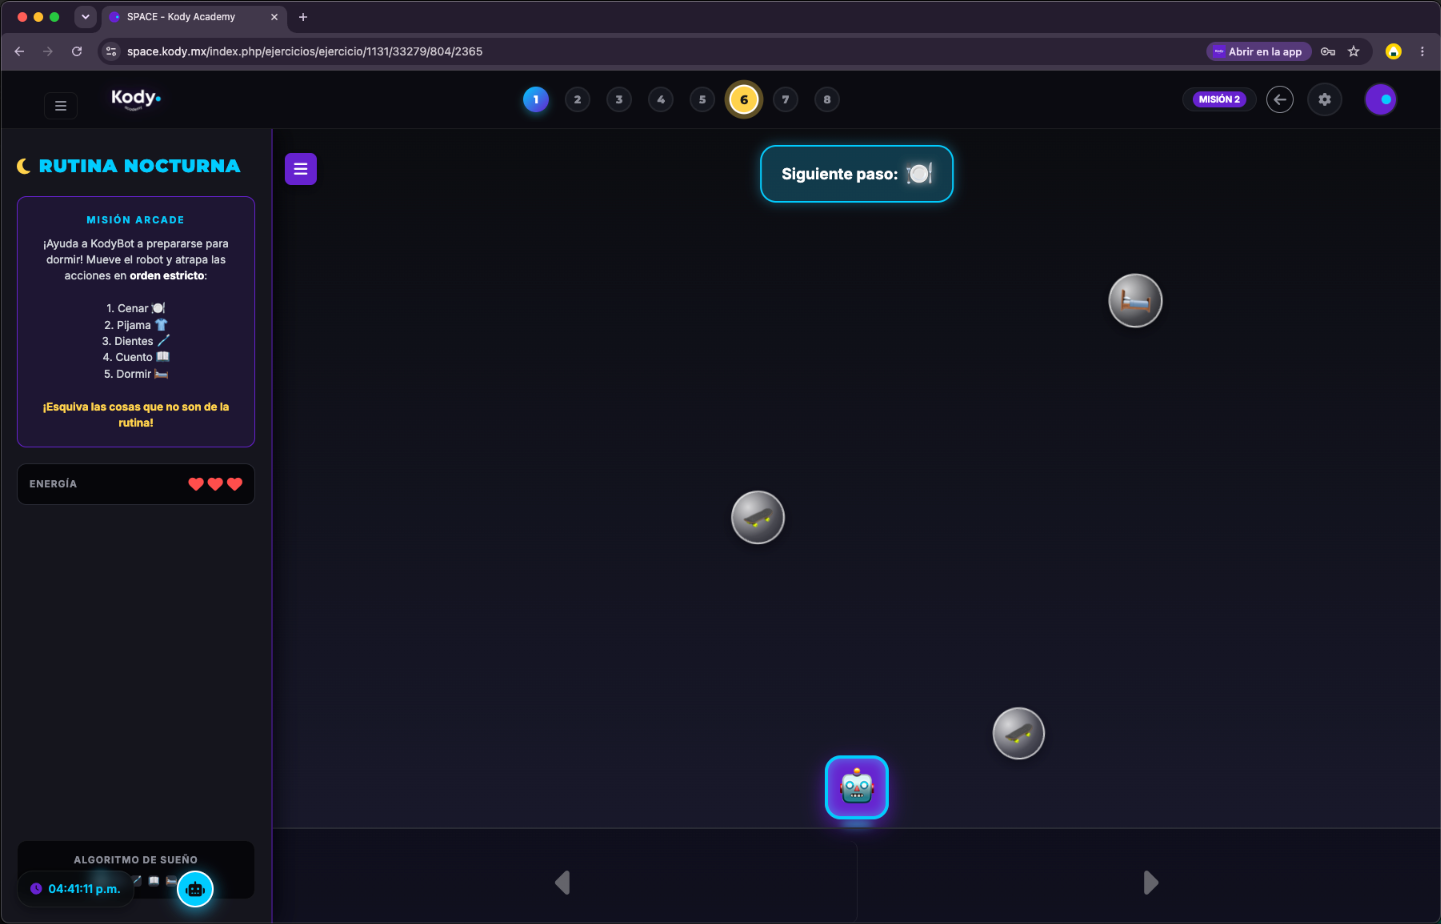Open the yellow browser profile icon

click(1393, 51)
